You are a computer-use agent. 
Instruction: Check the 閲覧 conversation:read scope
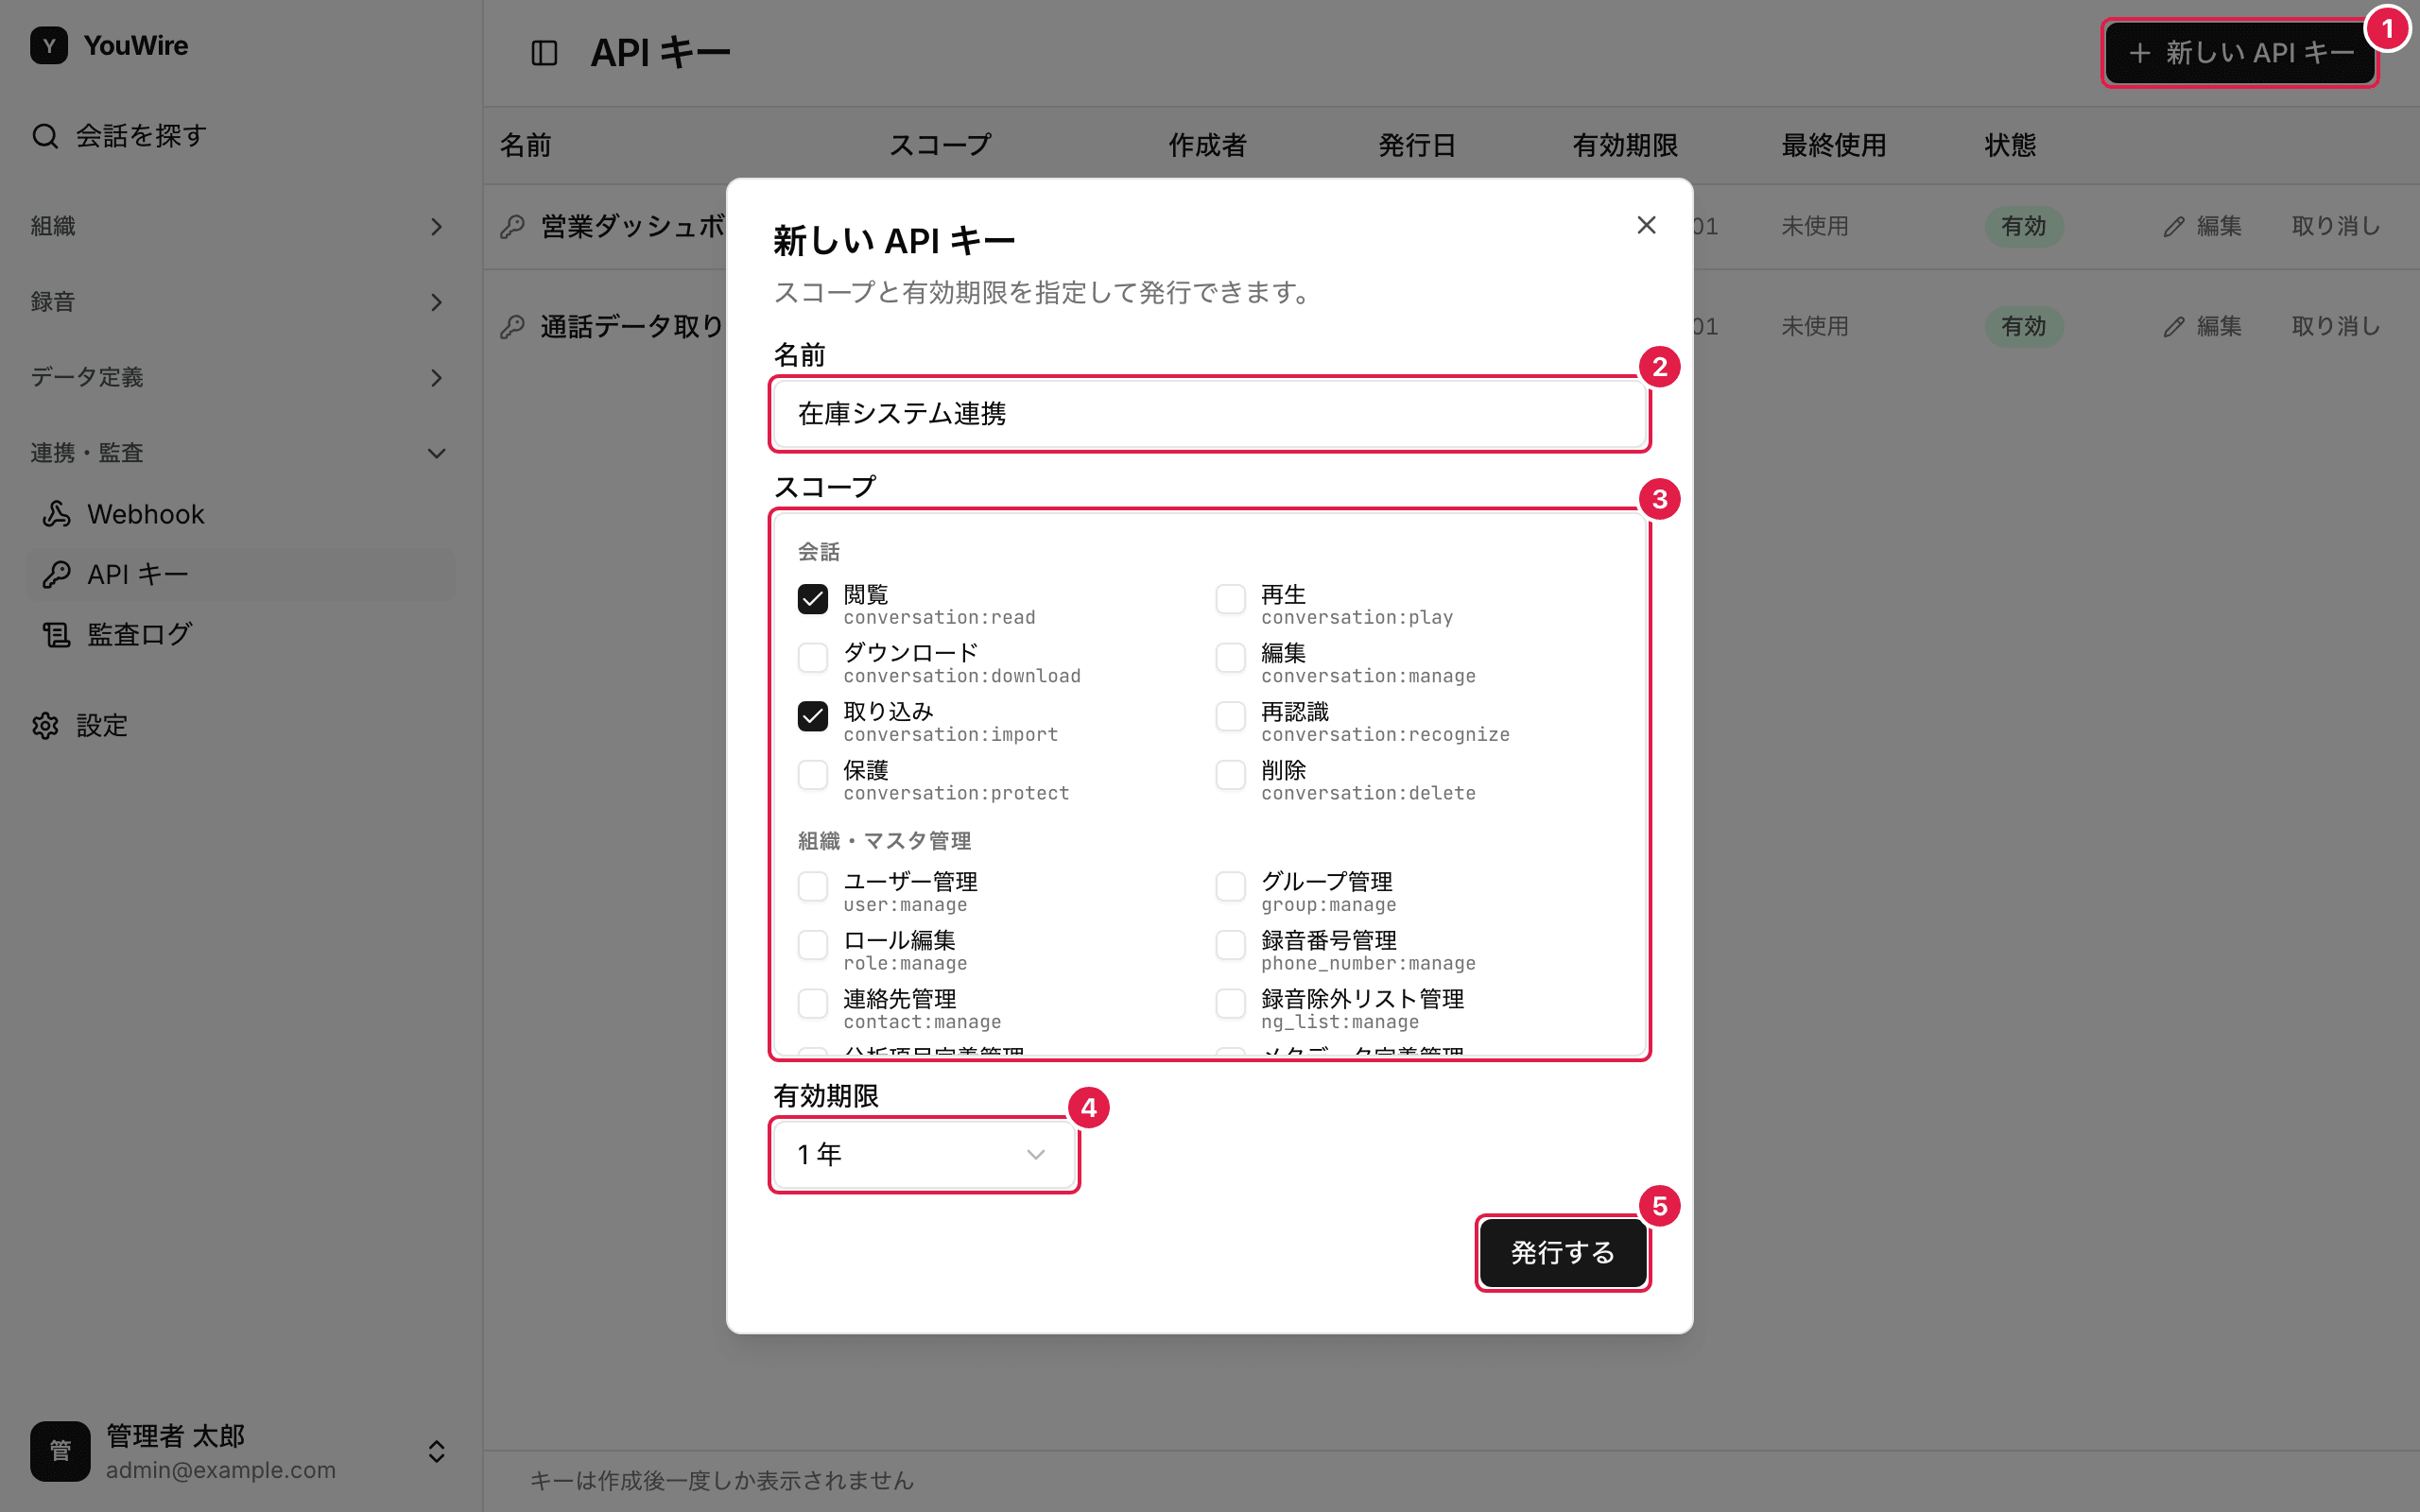(x=813, y=599)
